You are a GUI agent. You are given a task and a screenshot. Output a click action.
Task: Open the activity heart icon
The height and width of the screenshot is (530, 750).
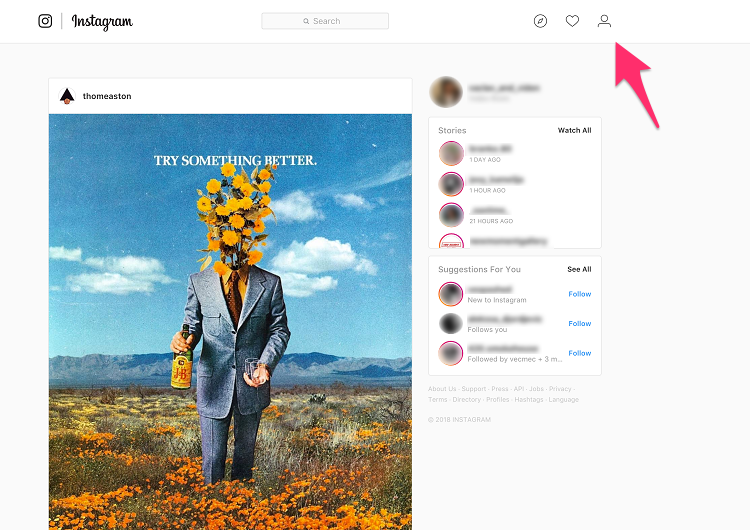(x=572, y=21)
